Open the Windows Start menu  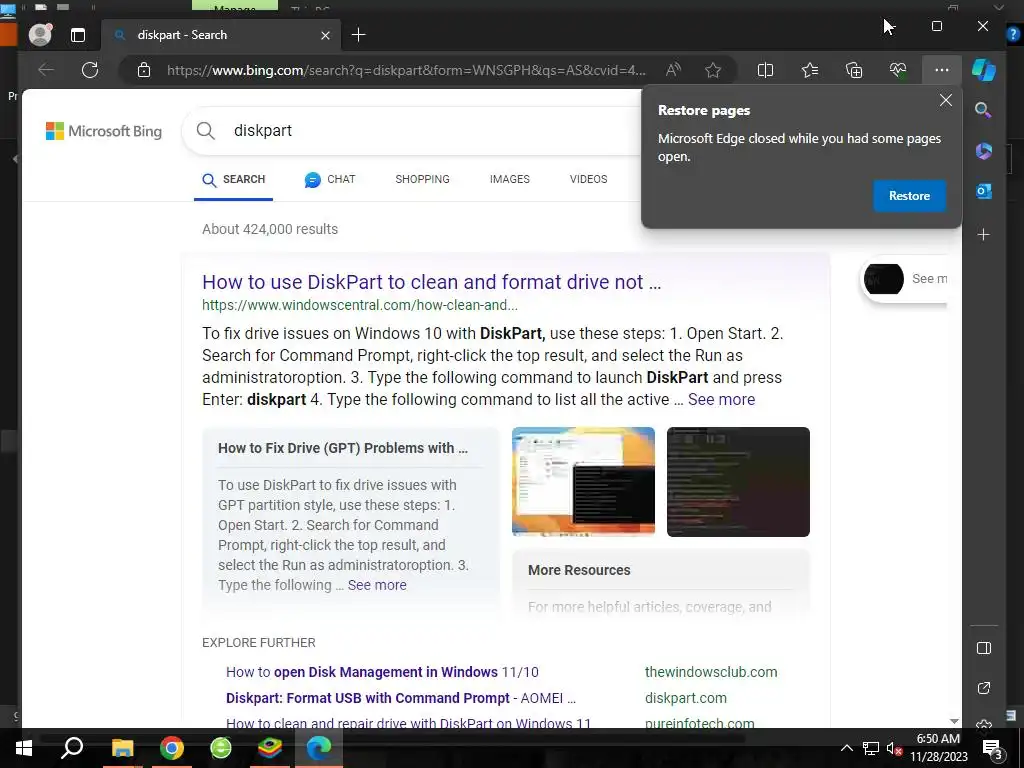[x=24, y=748]
